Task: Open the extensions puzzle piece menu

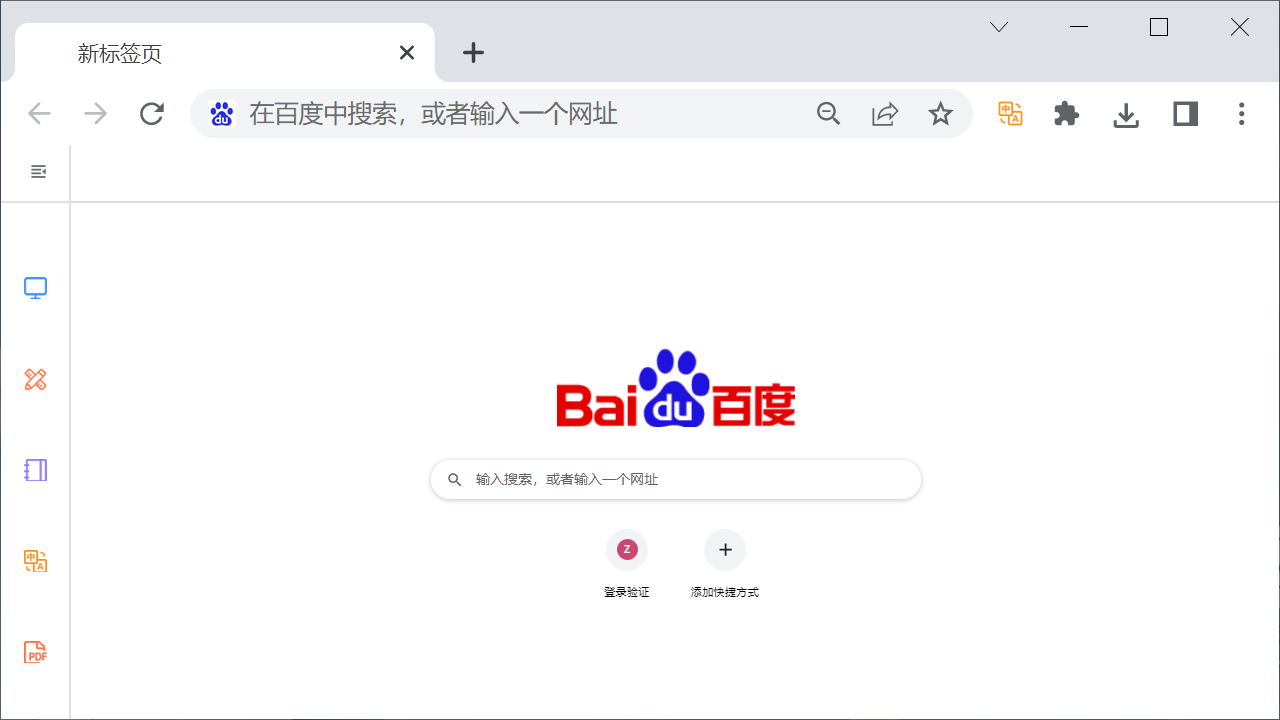Action: click(x=1067, y=114)
